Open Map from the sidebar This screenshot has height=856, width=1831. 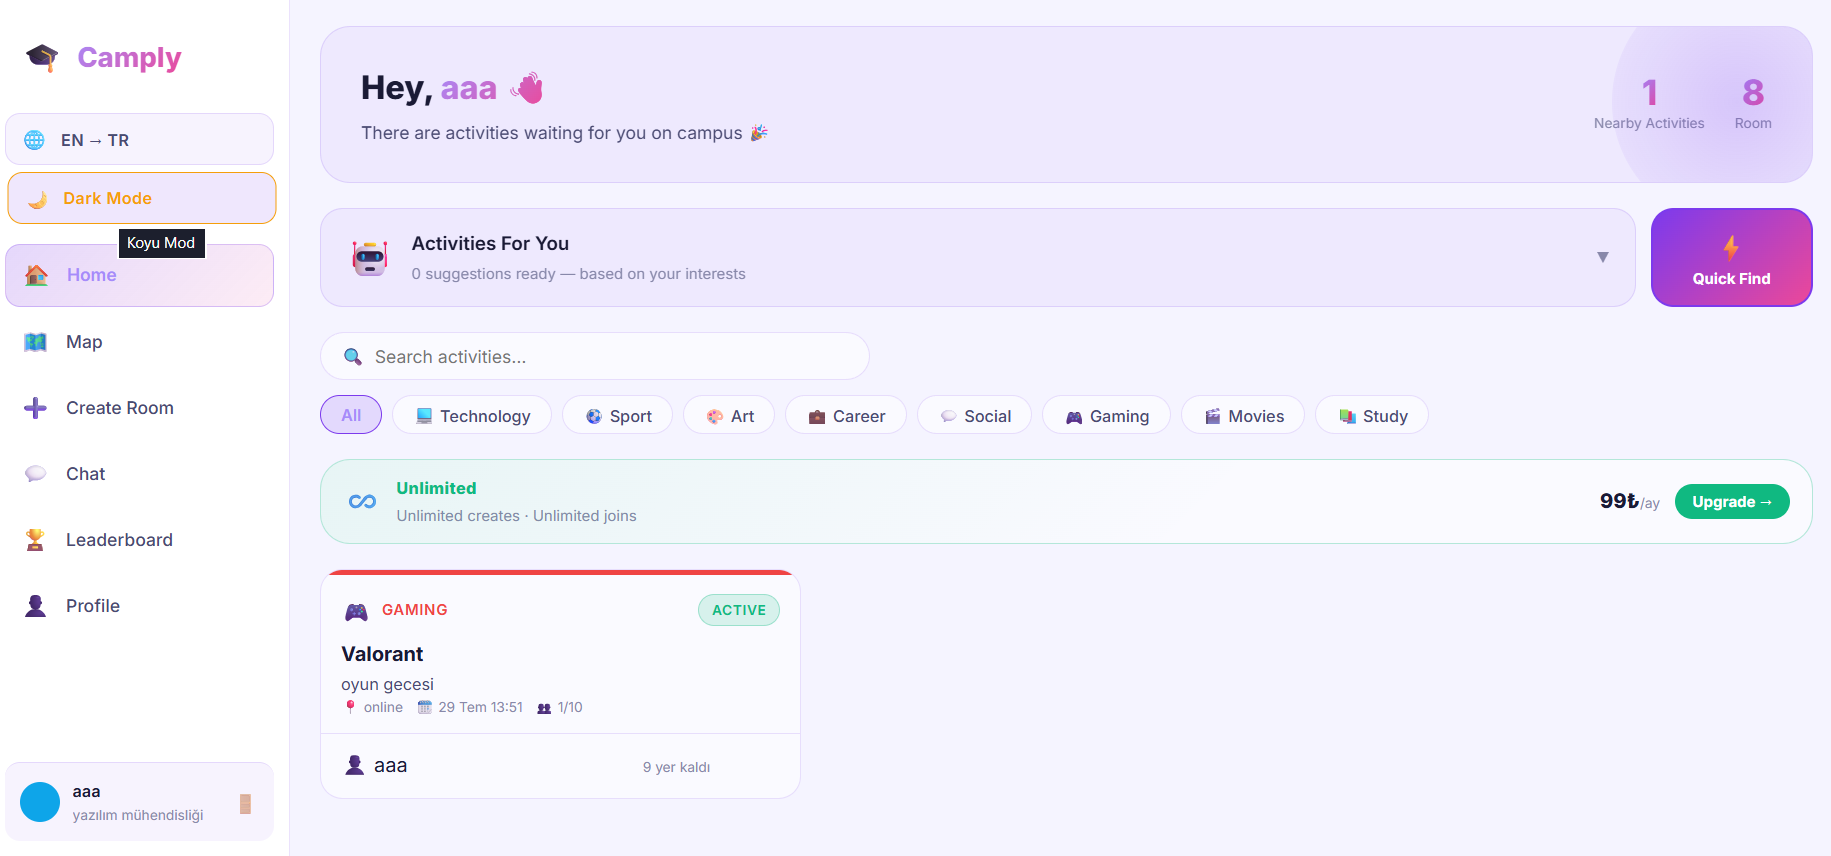(139, 342)
